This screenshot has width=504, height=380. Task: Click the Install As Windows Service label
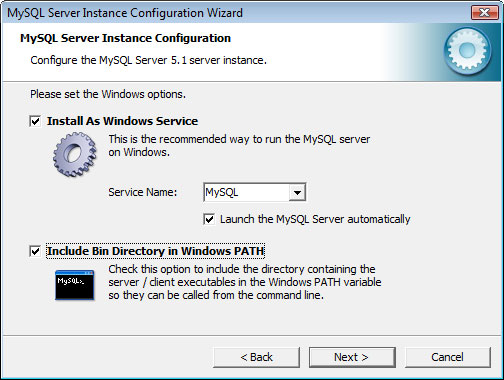[122, 121]
